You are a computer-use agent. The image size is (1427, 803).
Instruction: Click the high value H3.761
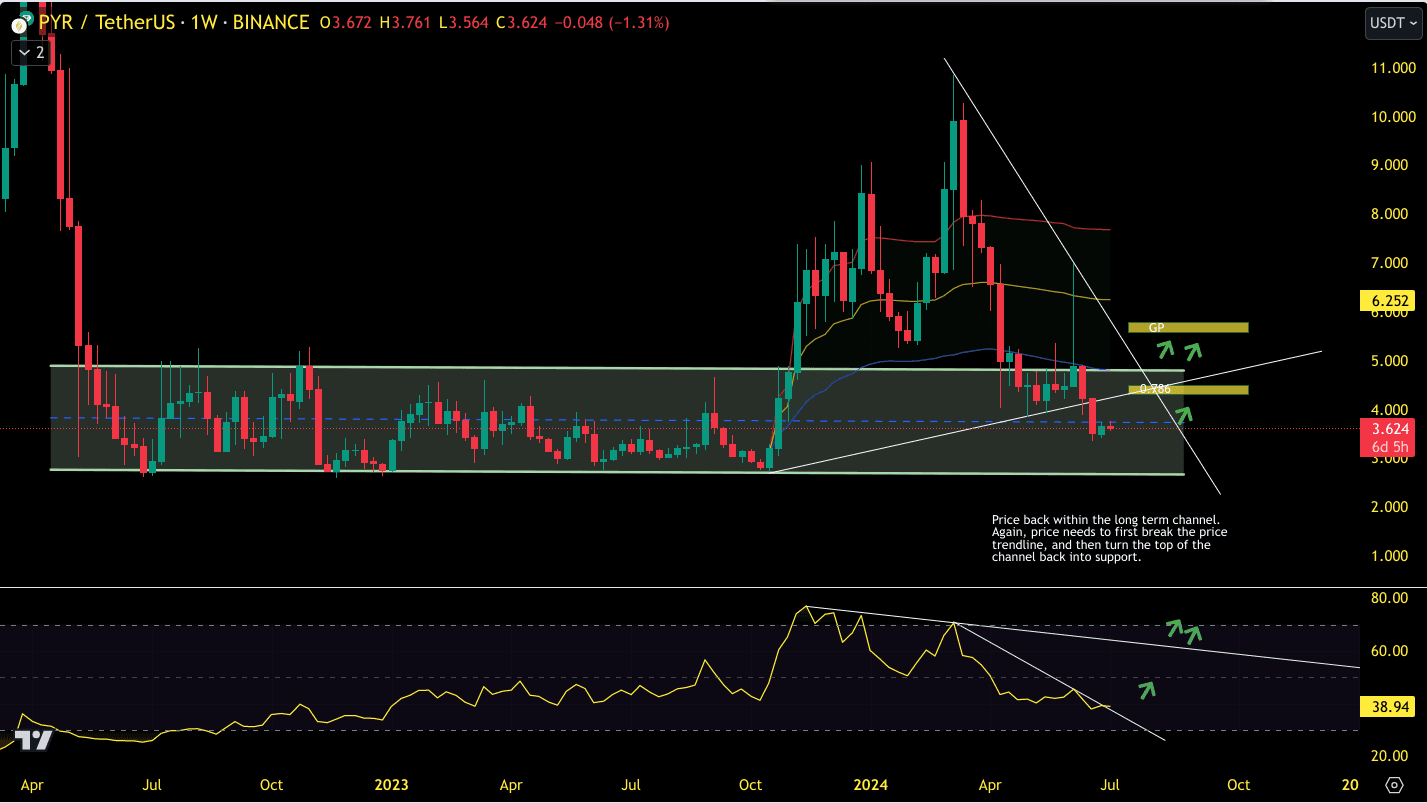click(x=405, y=22)
